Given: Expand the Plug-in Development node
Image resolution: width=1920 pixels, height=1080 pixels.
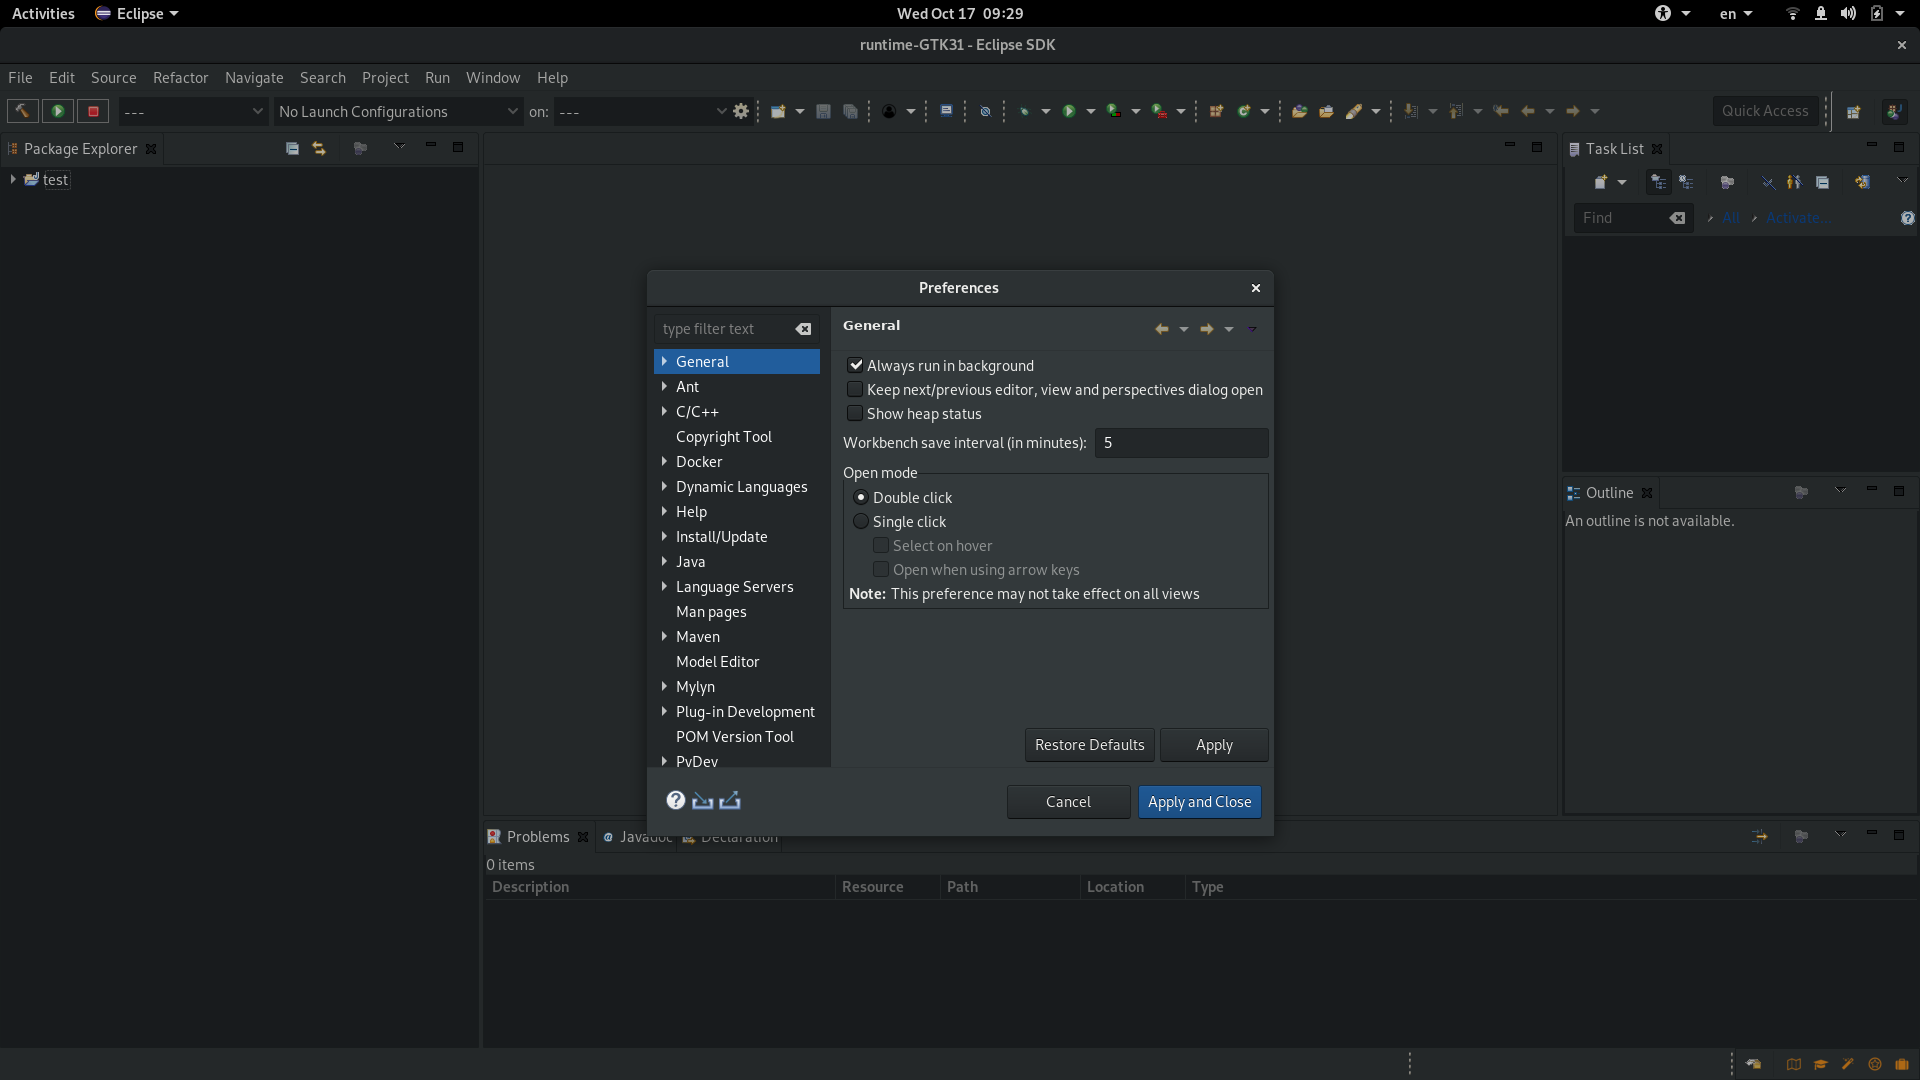Looking at the screenshot, I should tap(664, 711).
